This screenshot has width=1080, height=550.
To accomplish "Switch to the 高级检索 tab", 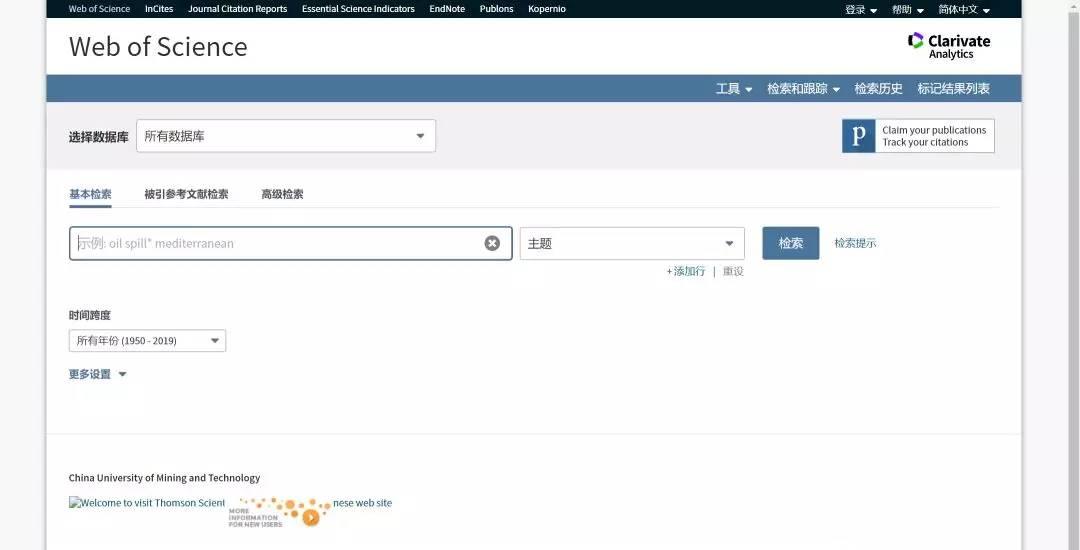I will click(282, 194).
